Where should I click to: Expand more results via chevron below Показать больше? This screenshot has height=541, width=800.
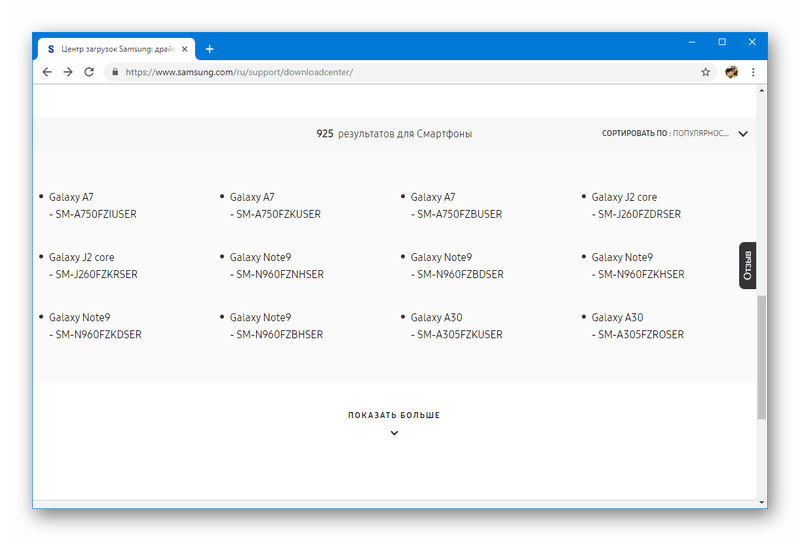pyautogui.click(x=394, y=433)
